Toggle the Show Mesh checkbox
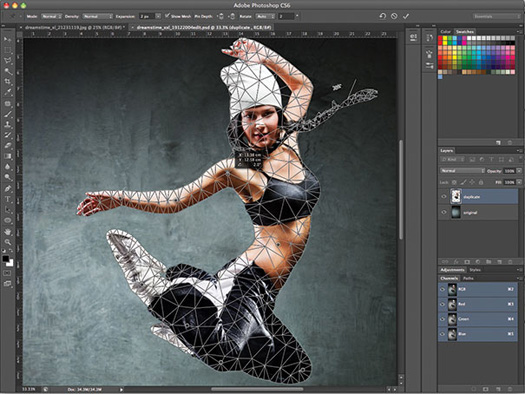The image size is (525, 394). [167, 16]
